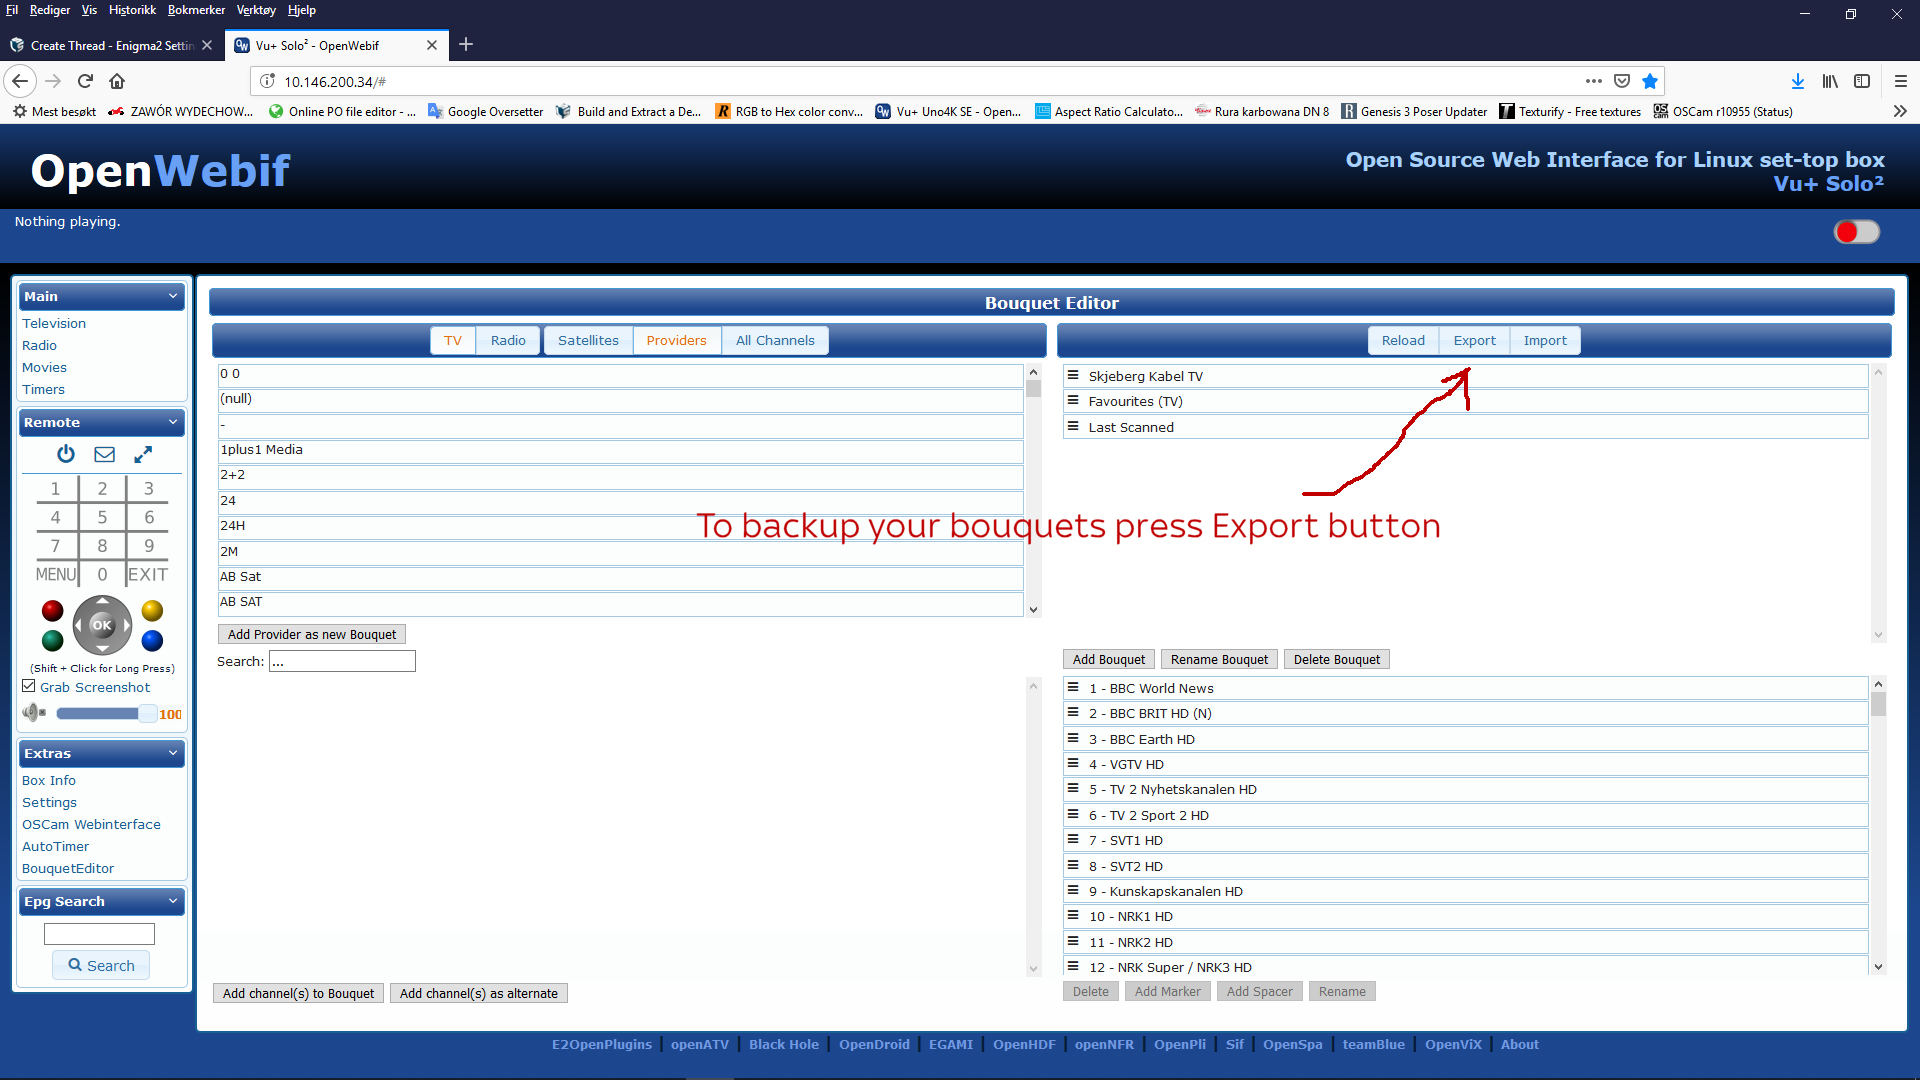The width and height of the screenshot is (1920, 1080).
Task: Collapse the Epg Search panel
Action: (172, 901)
